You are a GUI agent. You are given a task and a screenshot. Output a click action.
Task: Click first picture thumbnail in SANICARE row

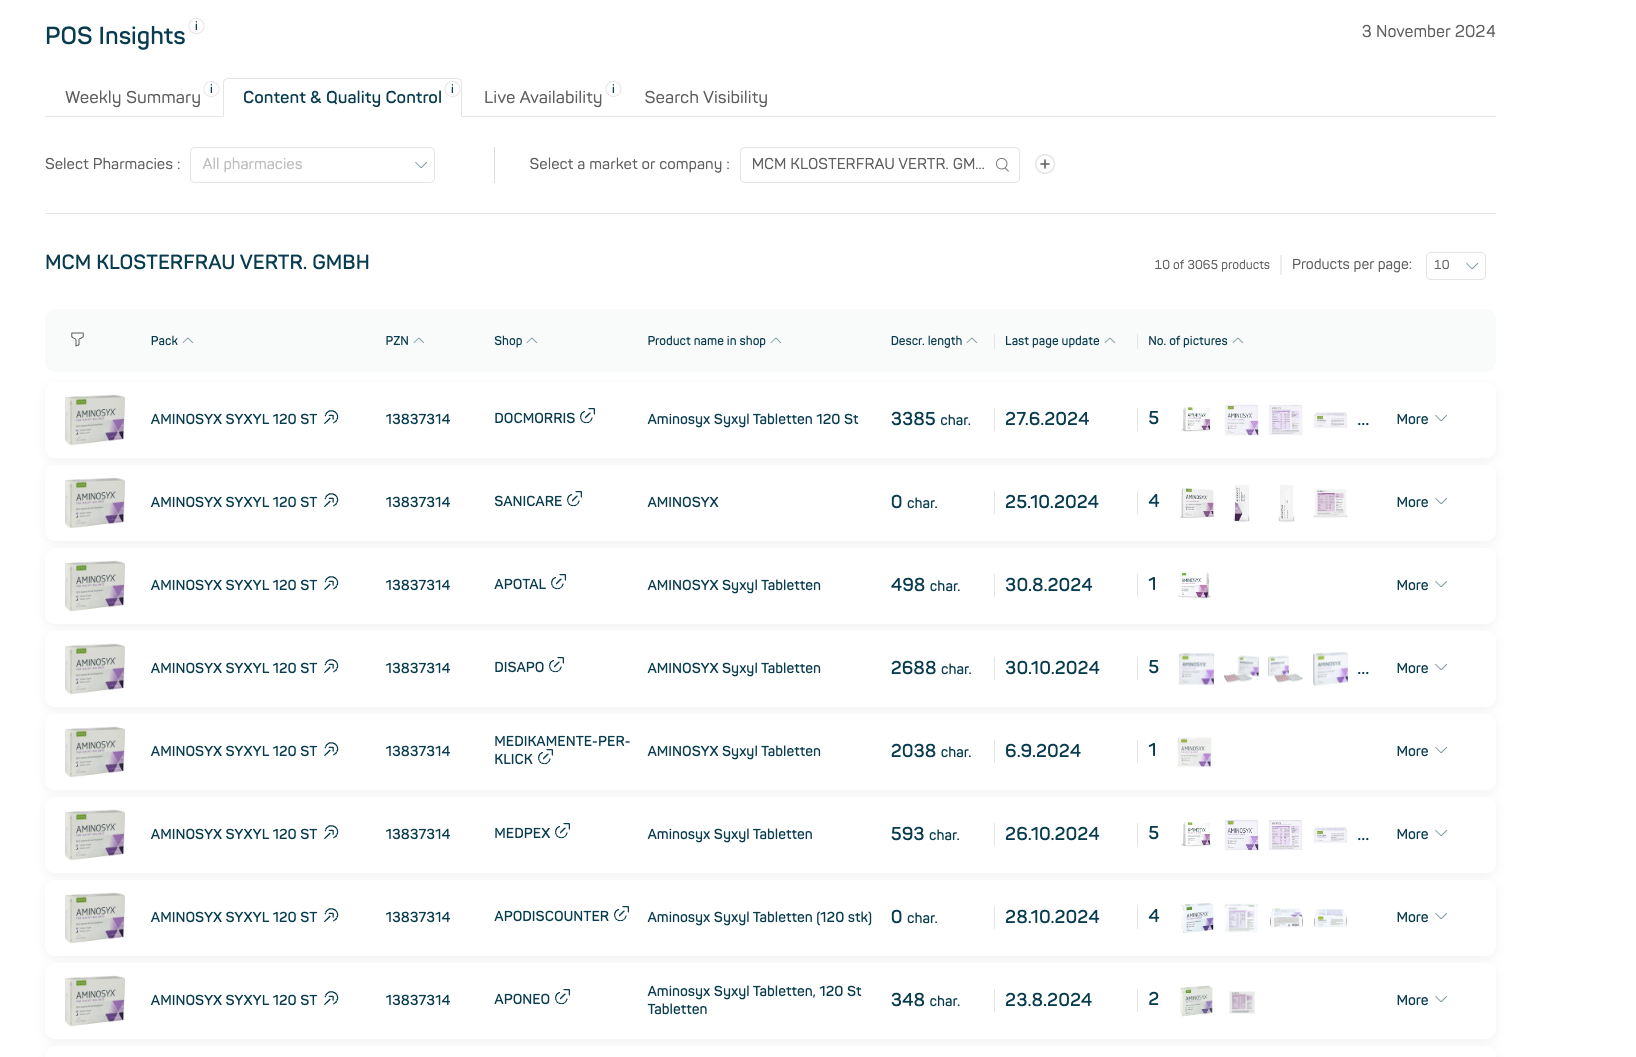pos(1197,502)
